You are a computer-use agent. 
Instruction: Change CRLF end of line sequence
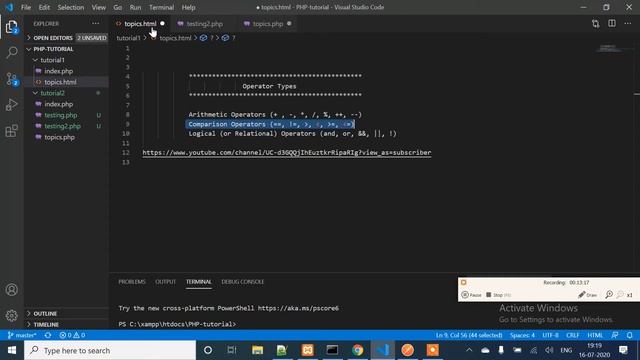pos(573,335)
